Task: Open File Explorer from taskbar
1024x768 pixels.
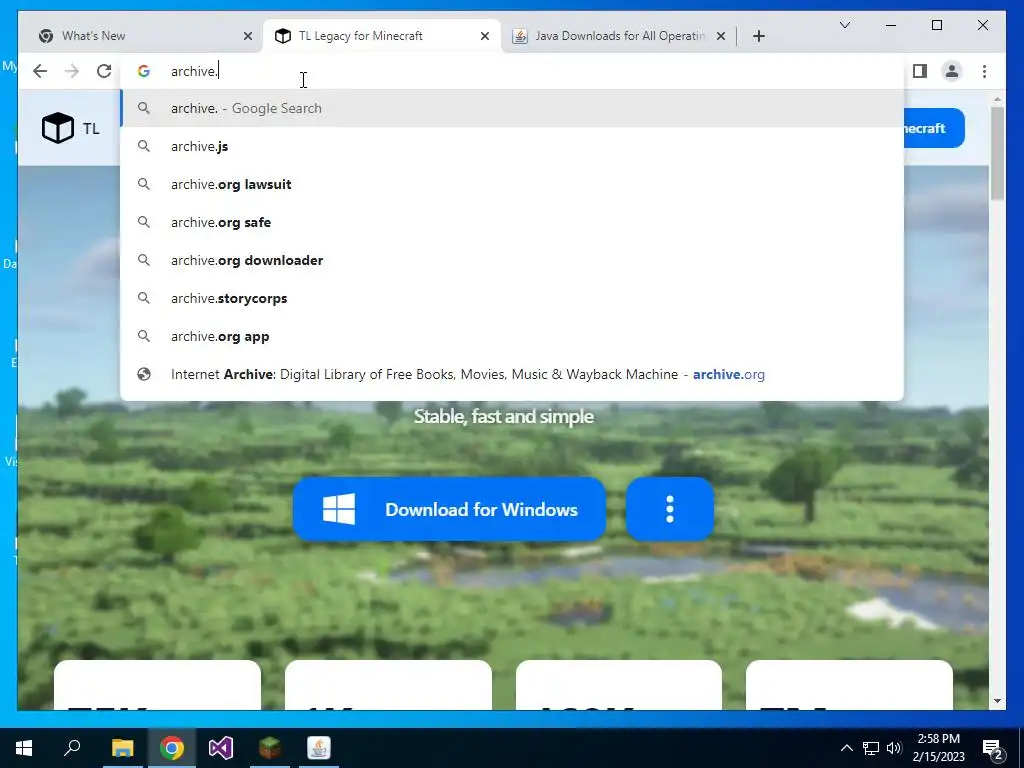Action: pos(122,748)
